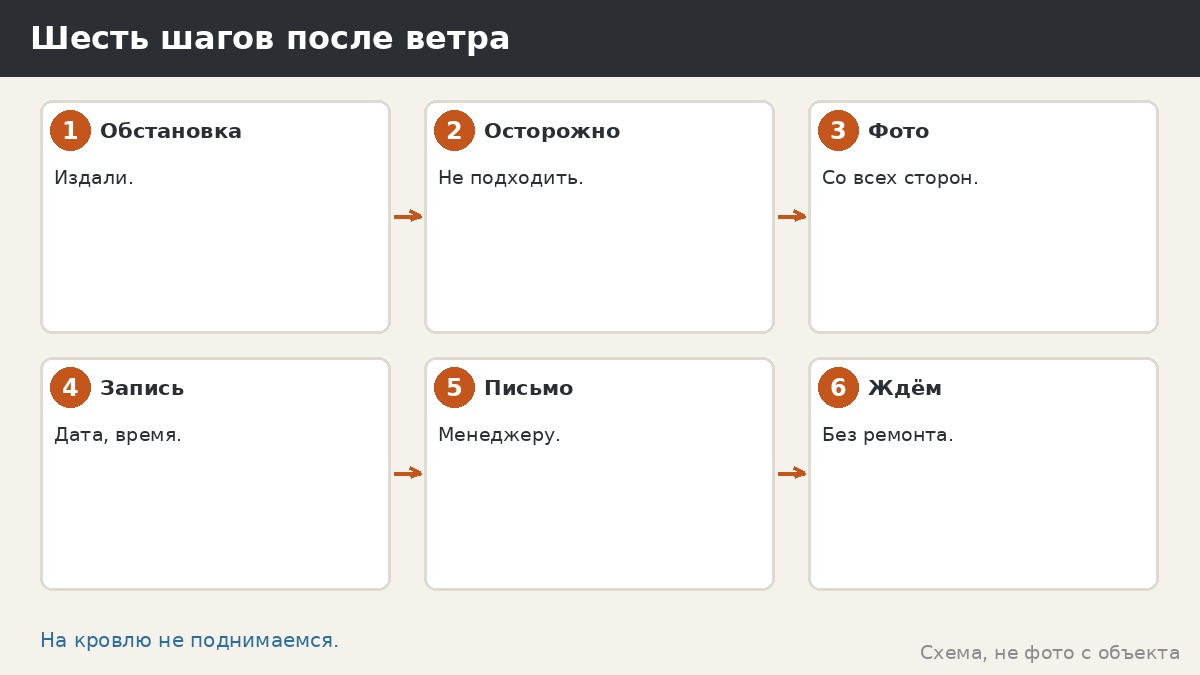The width and height of the screenshot is (1200, 675).
Task: Click the heading "Ждём"
Action: [x=905, y=388]
